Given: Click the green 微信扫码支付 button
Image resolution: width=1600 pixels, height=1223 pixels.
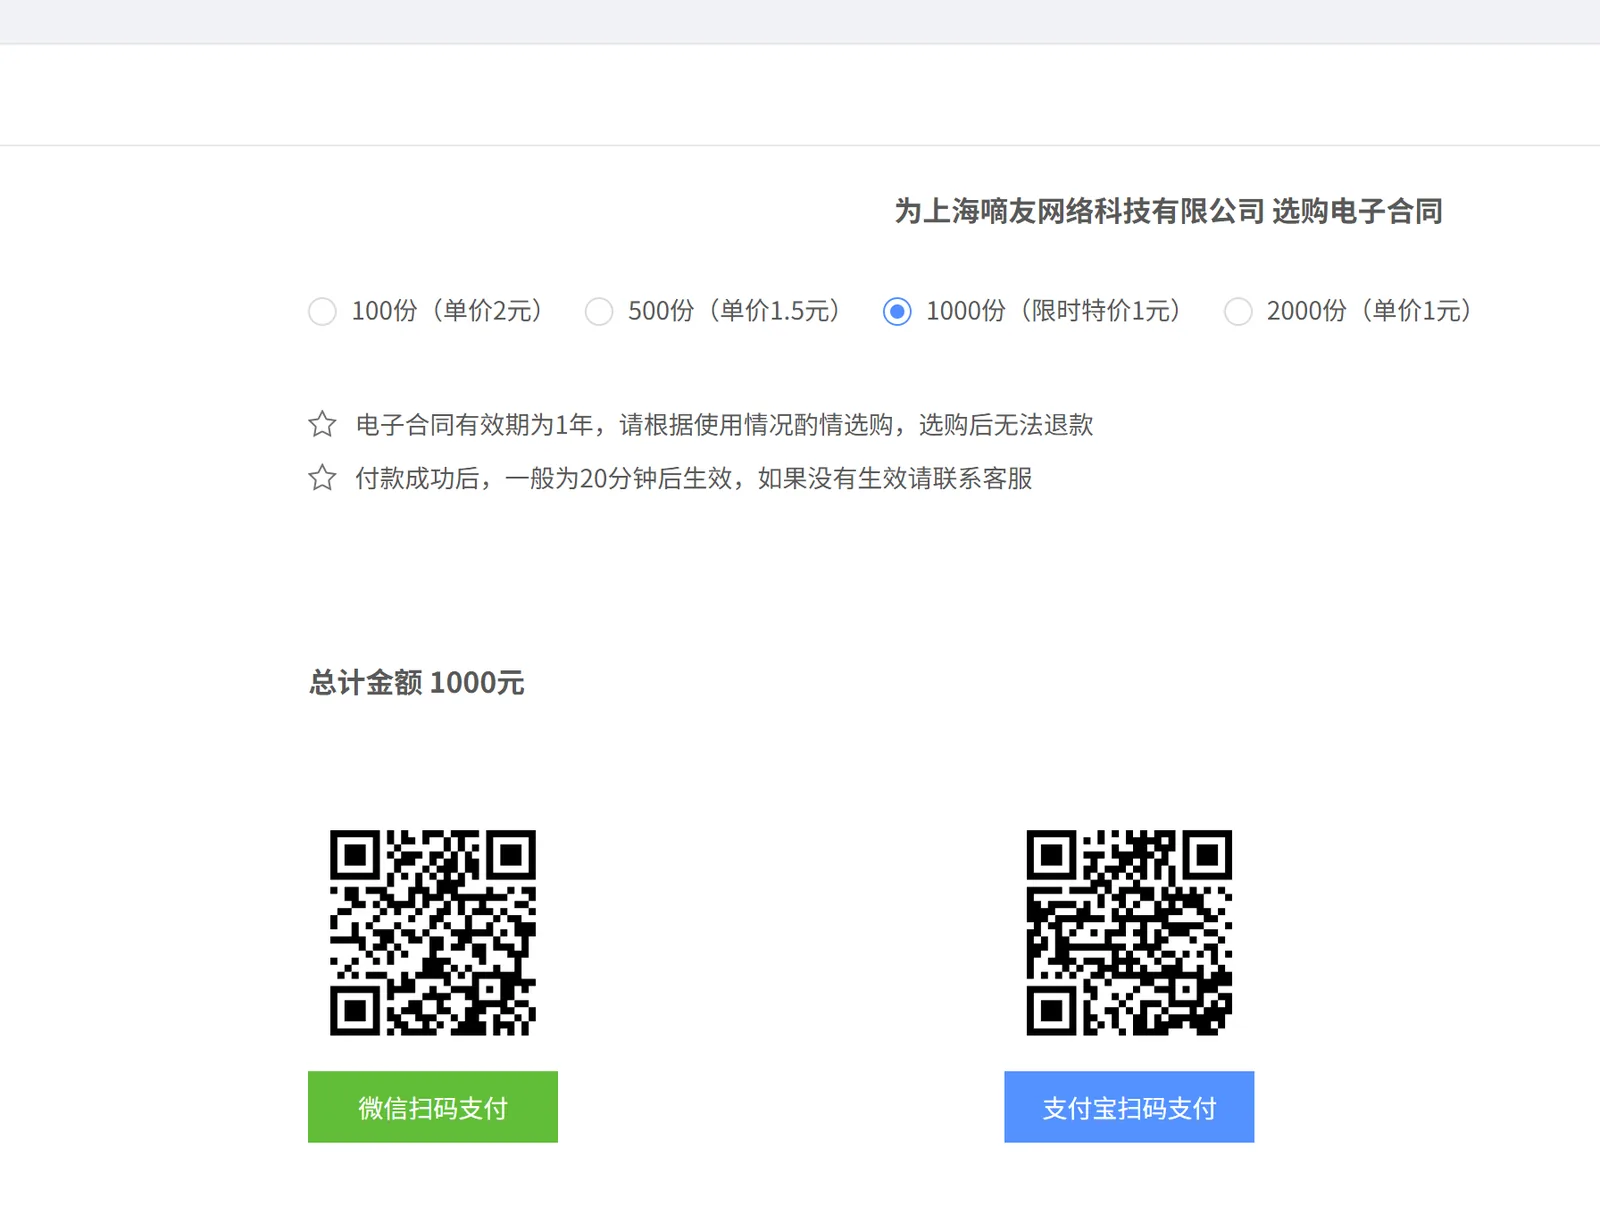Looking at the screenshot, I should pos(433,1107).
